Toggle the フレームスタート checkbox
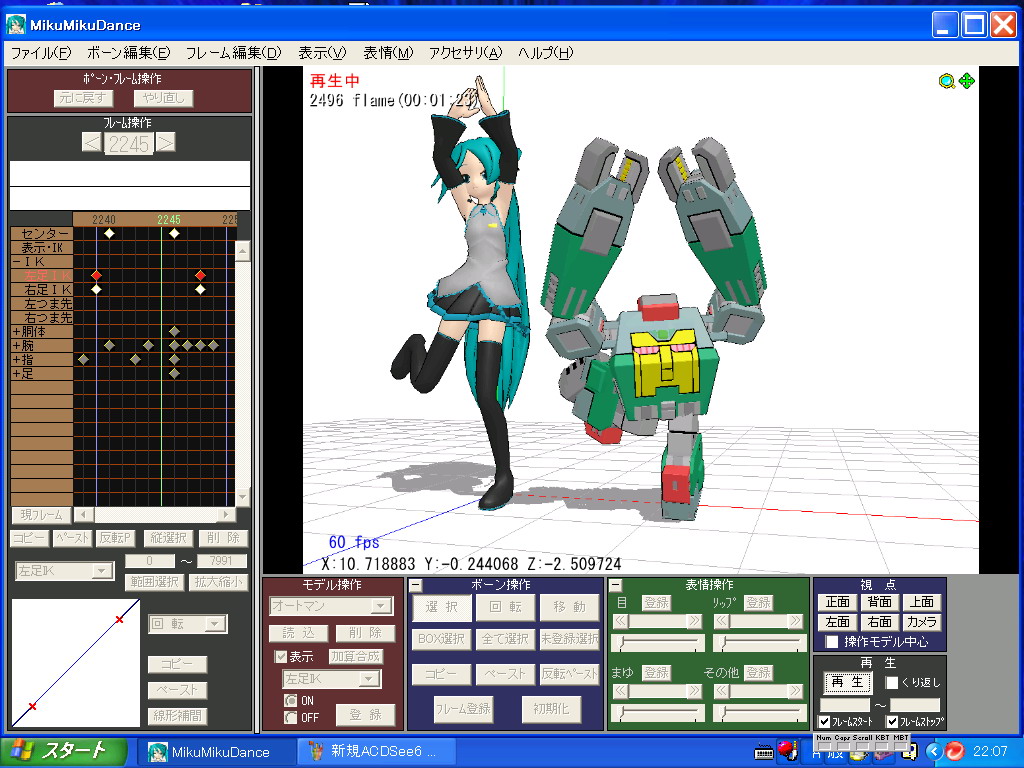Viewport: 1024px width, 768px height. click(x=825, y=722)
